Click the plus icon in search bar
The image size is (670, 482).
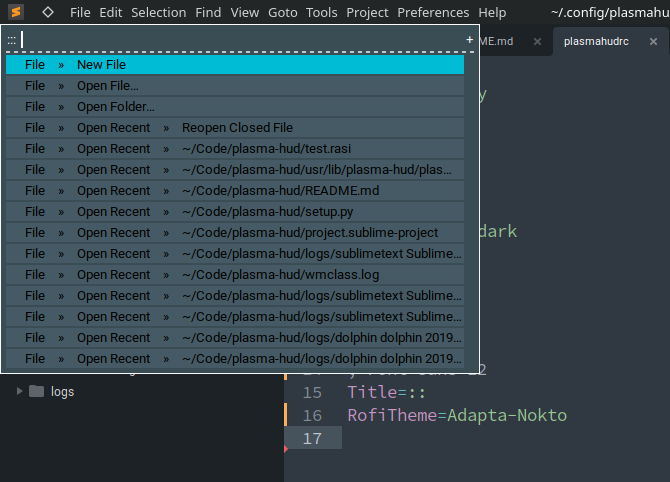469,40
